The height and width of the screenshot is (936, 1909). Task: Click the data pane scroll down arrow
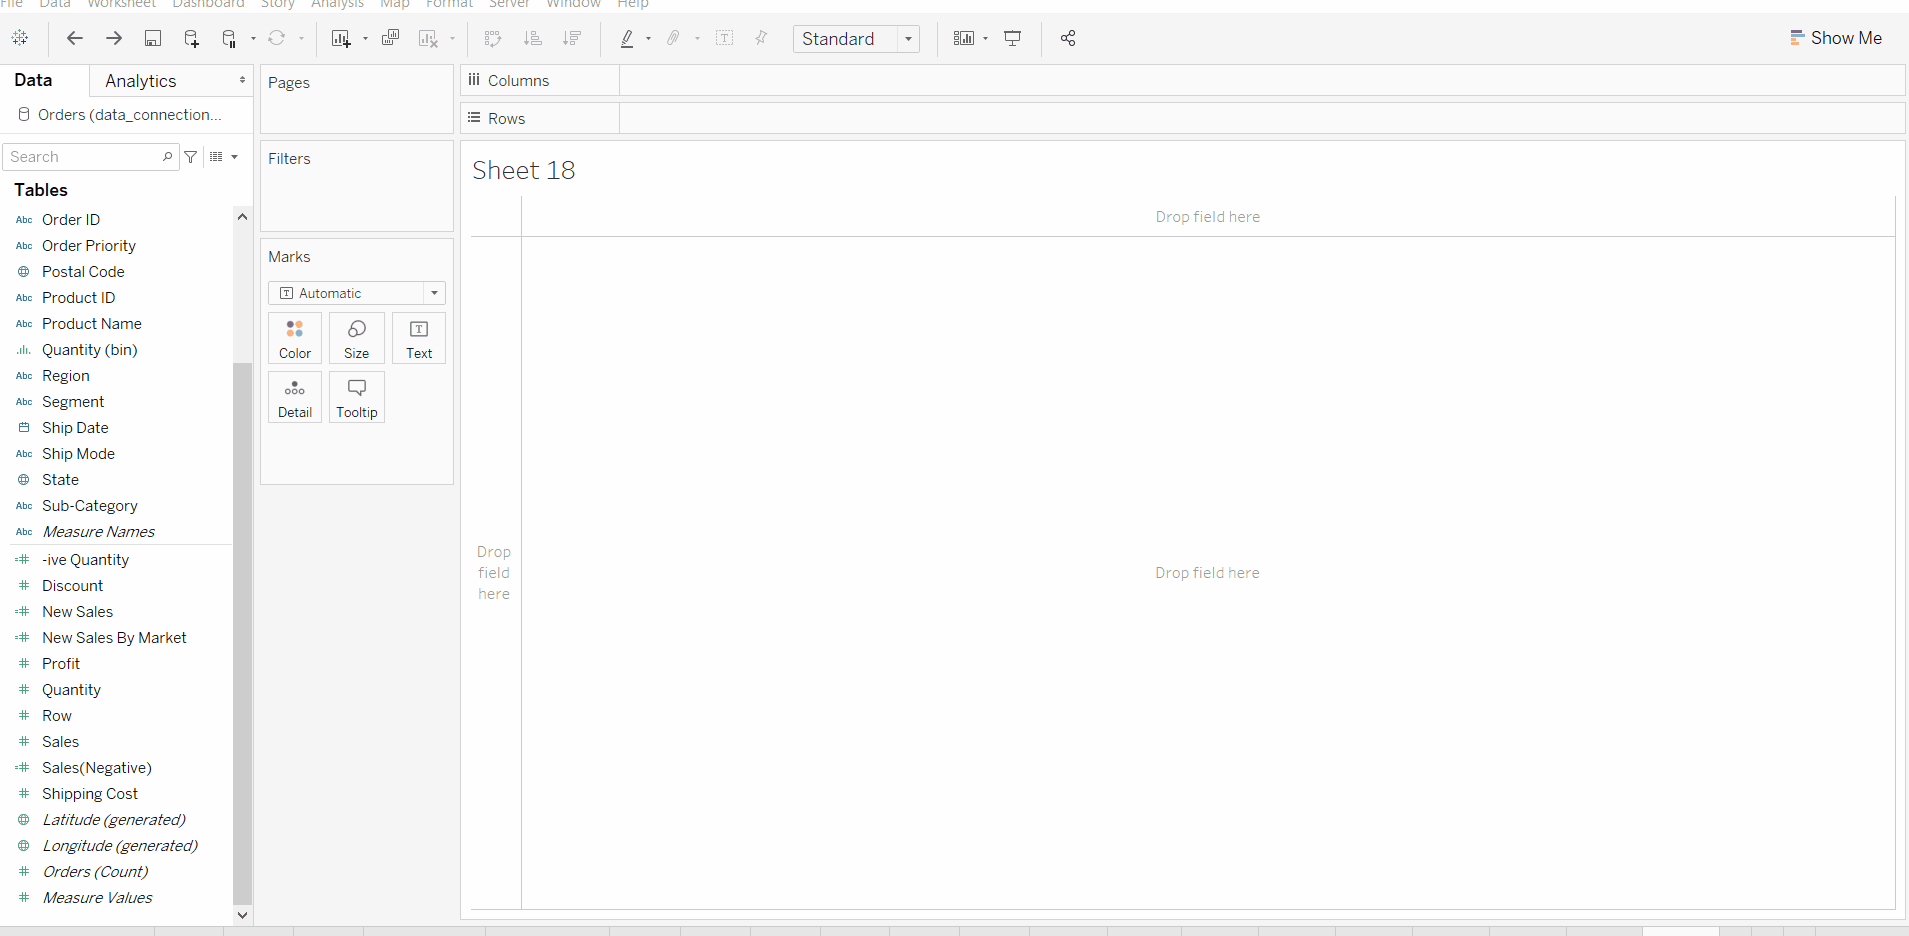coord(242,915)
